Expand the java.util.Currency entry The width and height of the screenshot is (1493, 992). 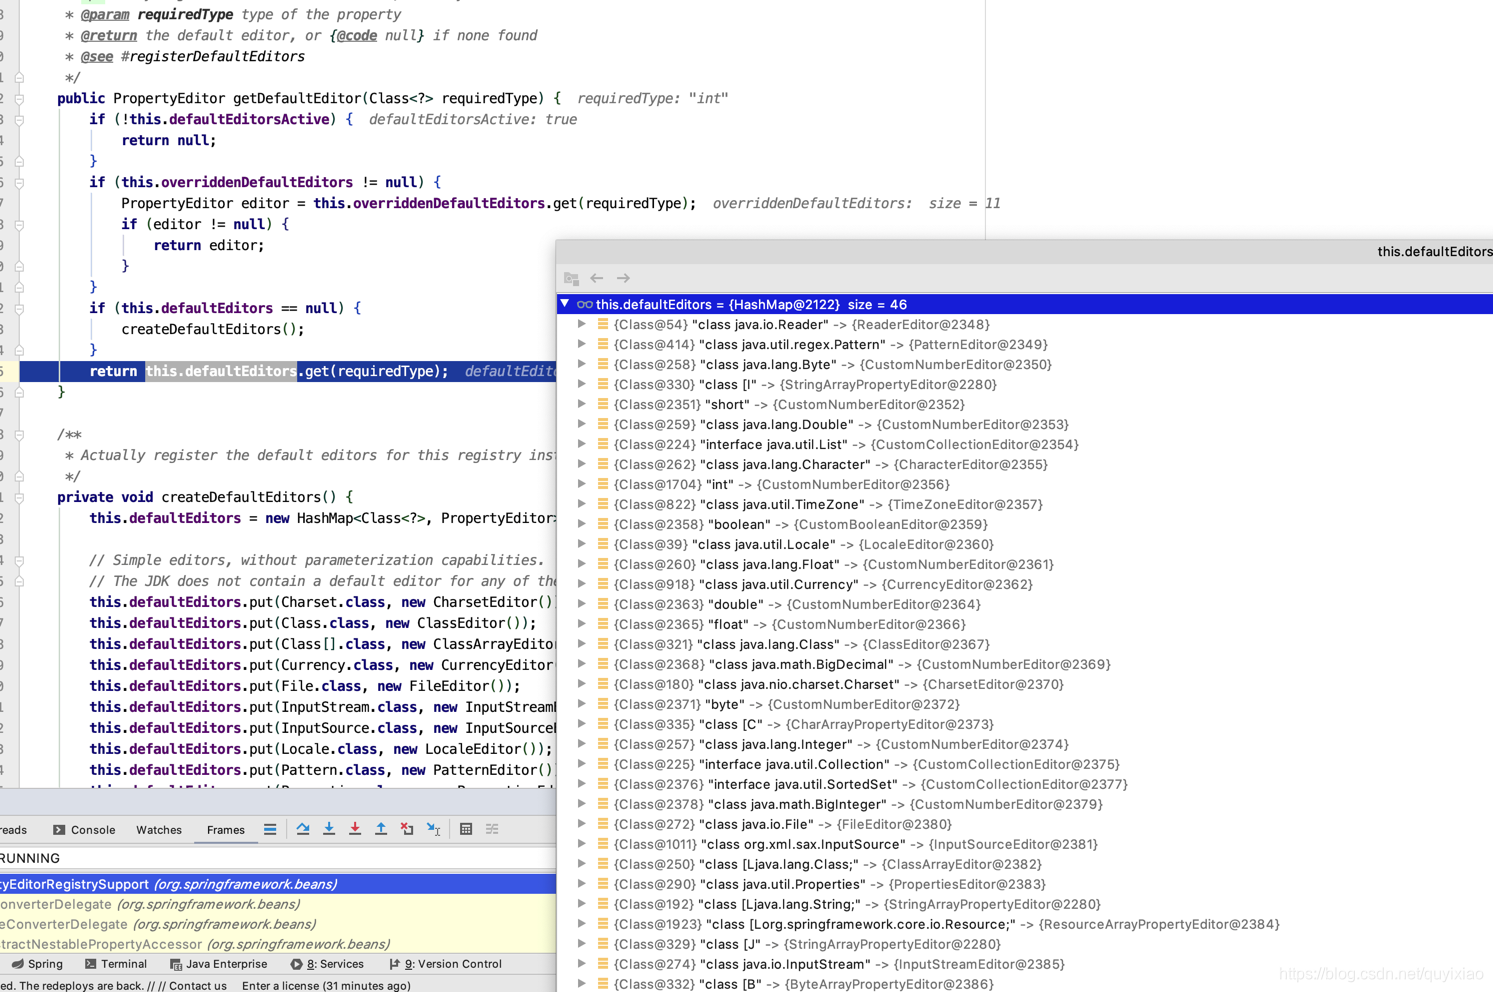coord(582,584)
